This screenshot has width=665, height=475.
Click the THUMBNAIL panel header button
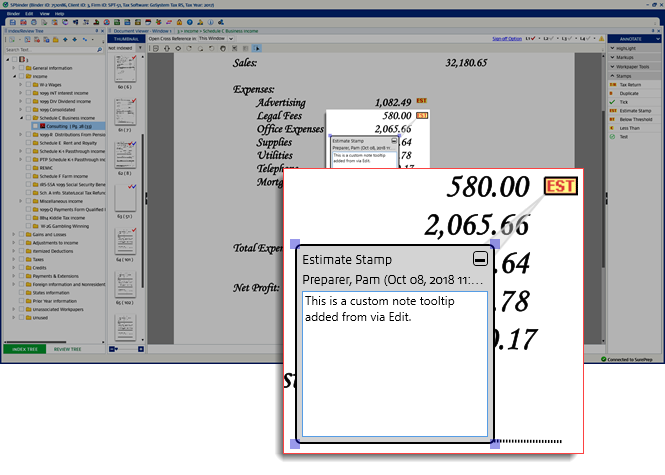(x=126, y=39)
